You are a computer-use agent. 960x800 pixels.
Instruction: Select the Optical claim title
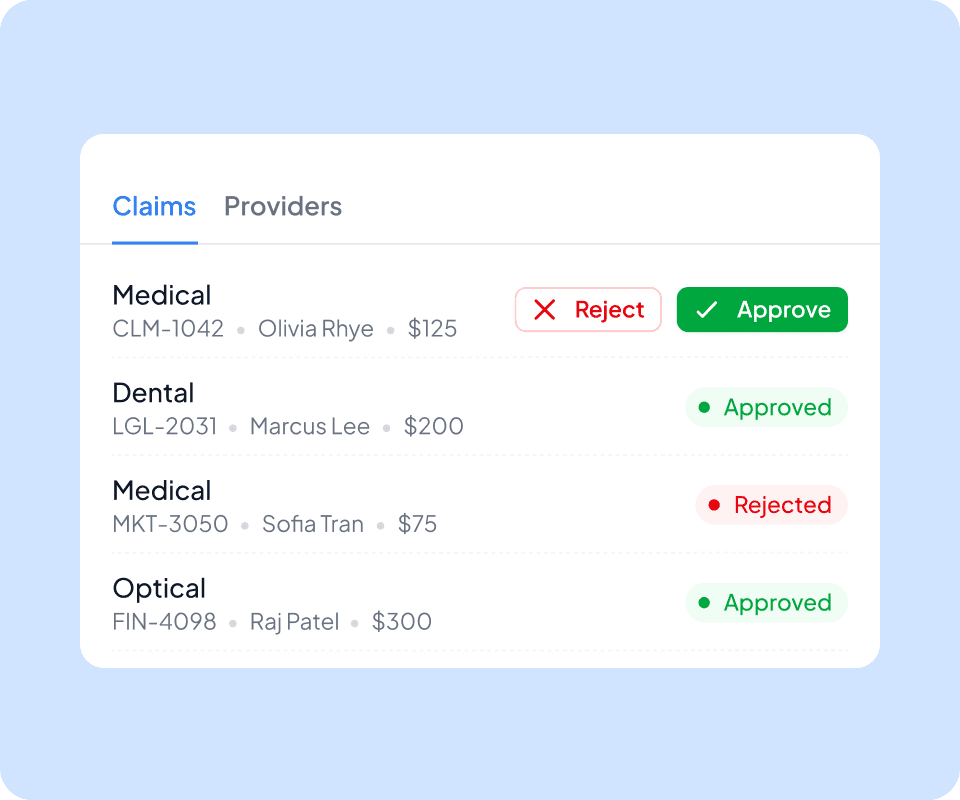pos(159,589)
